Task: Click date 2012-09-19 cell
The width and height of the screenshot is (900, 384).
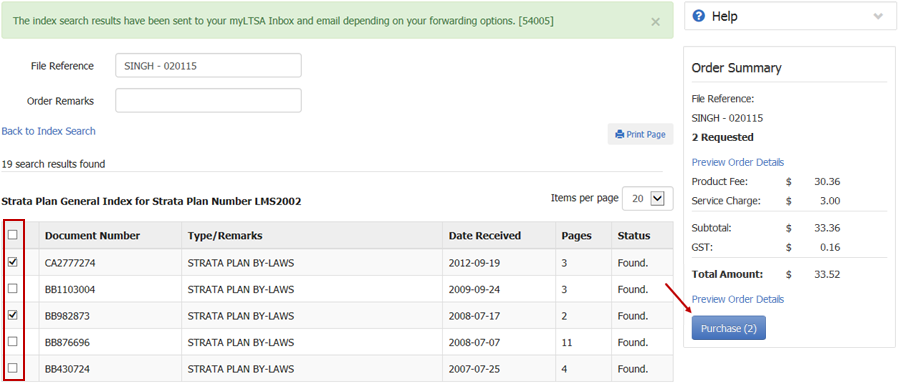Action: point(474,263)
